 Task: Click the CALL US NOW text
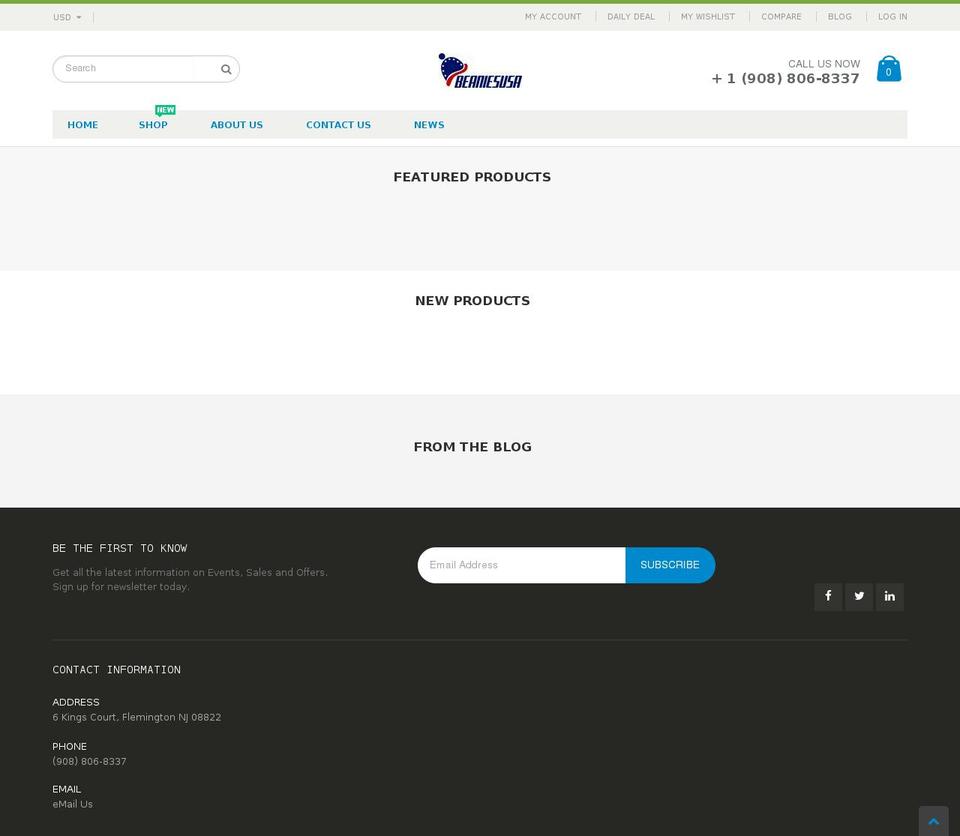[x=823, y=64]
